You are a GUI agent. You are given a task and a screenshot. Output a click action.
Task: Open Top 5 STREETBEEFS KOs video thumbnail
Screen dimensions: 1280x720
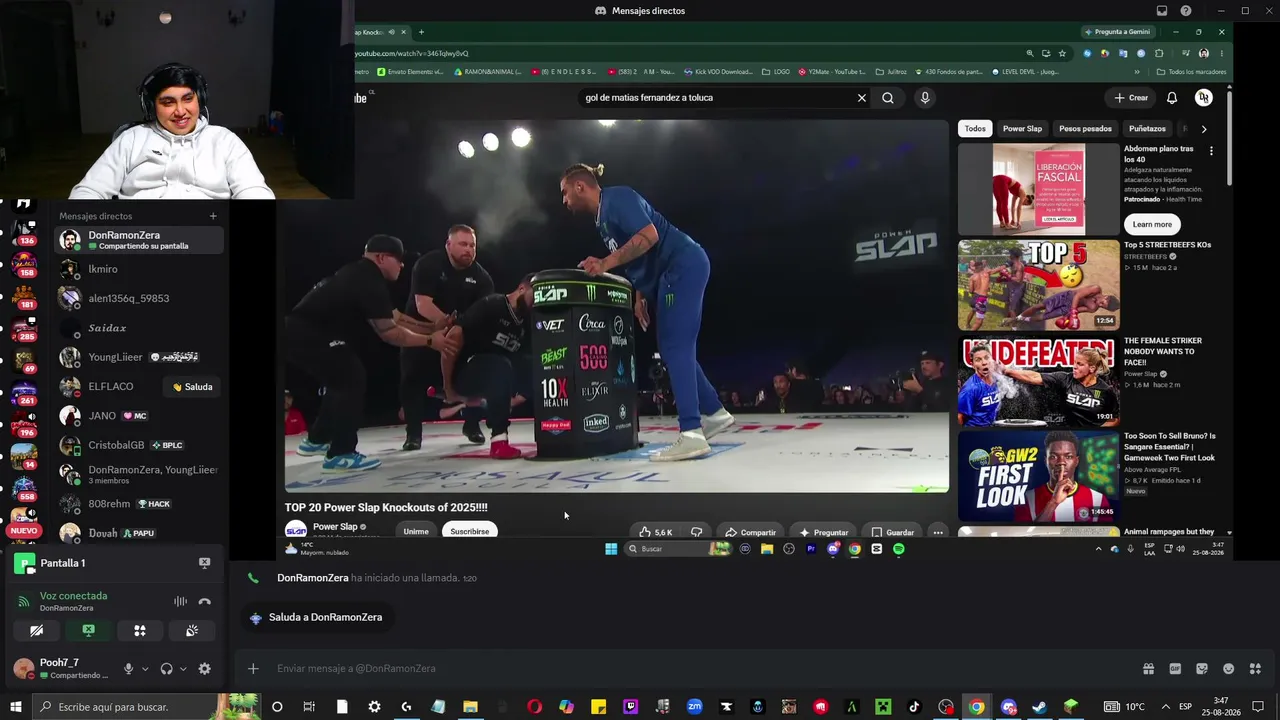[1039, 285]
